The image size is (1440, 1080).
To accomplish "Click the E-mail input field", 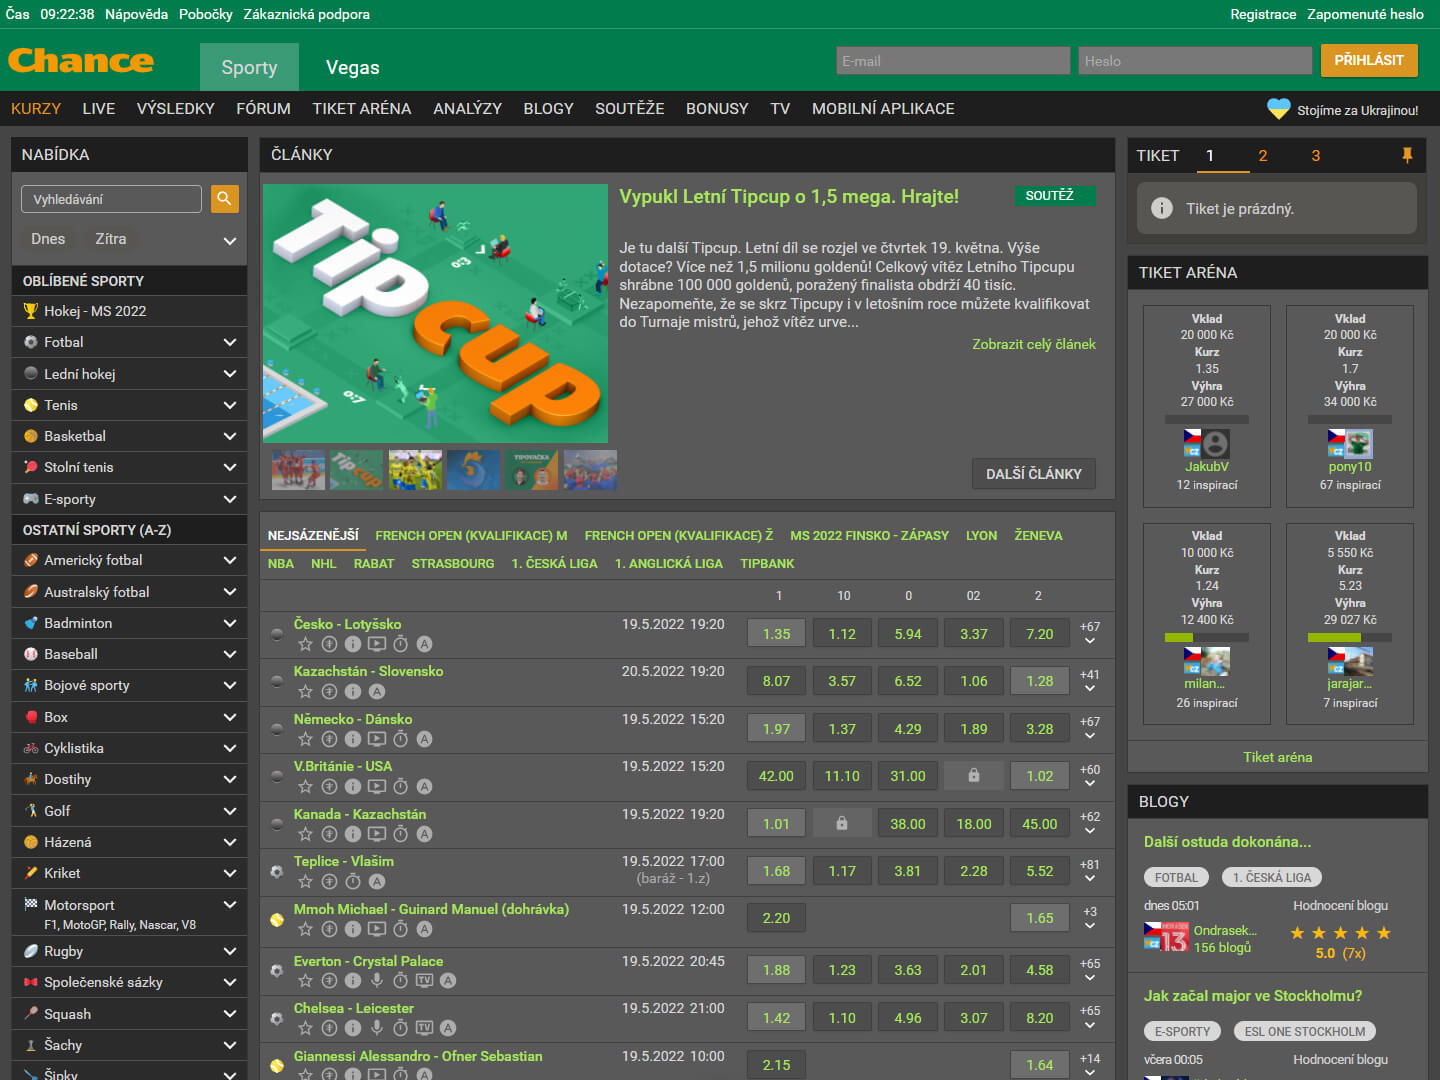I will pos(953,61).
